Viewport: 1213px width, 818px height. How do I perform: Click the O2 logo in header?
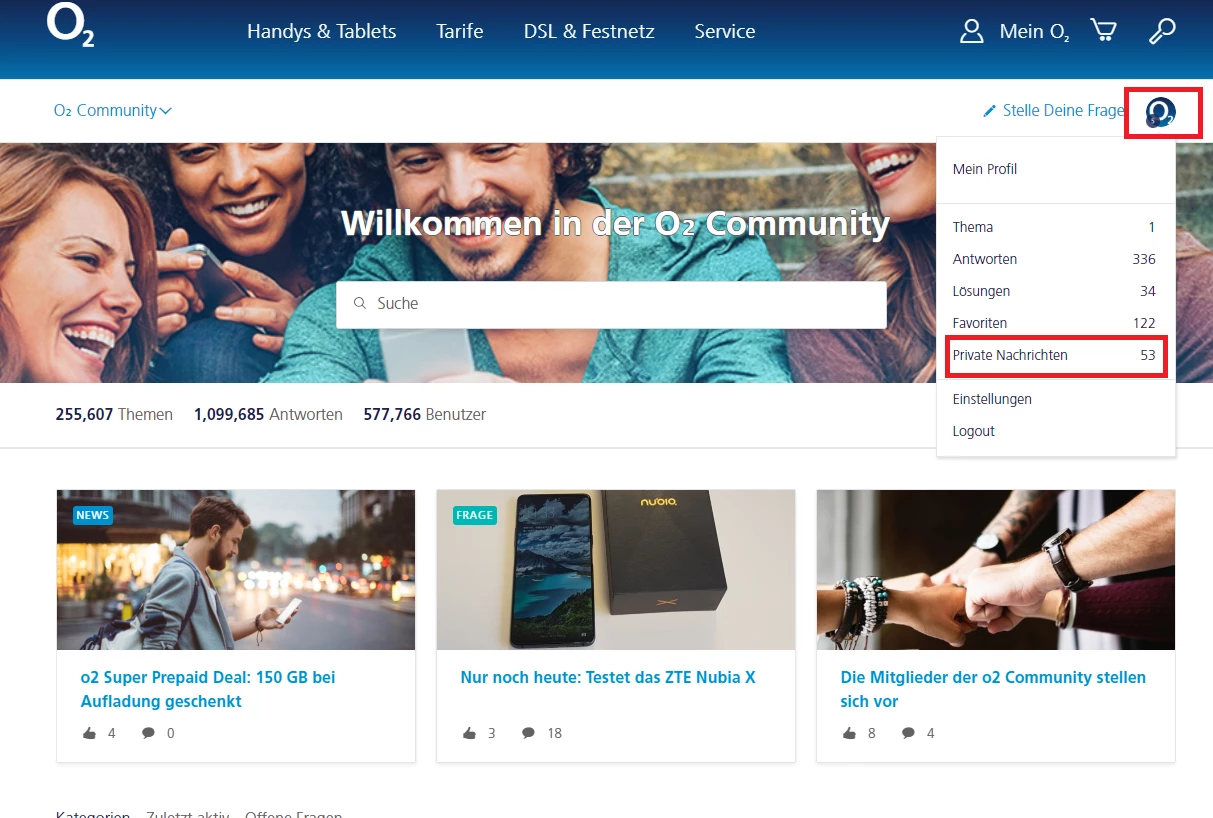coord(70,26)
